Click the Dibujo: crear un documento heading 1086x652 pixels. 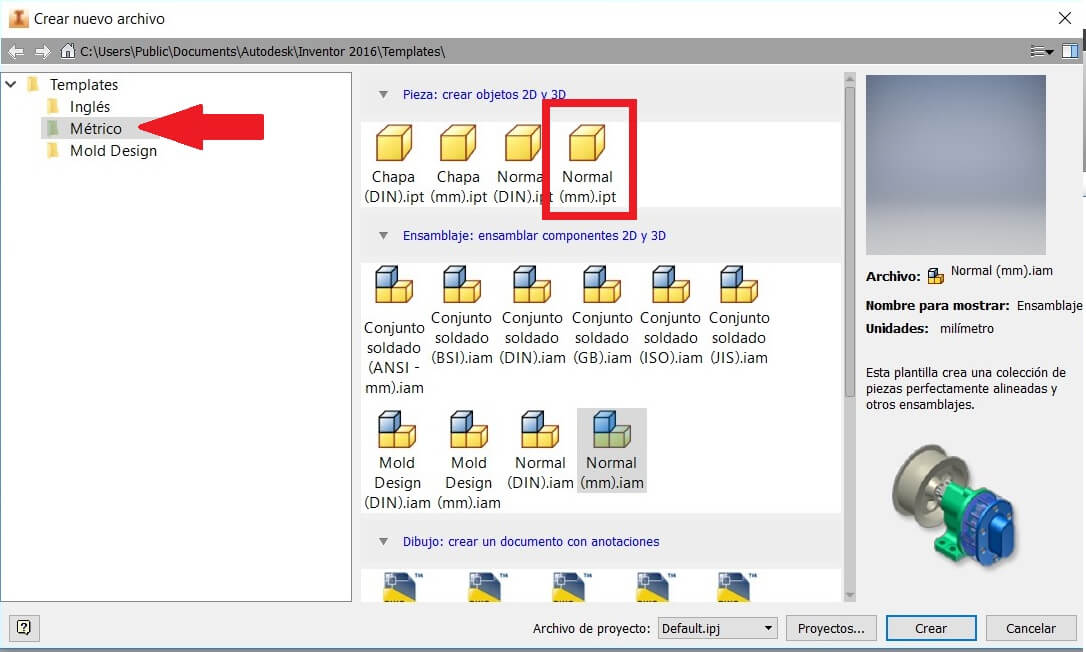tap(531, 542)
